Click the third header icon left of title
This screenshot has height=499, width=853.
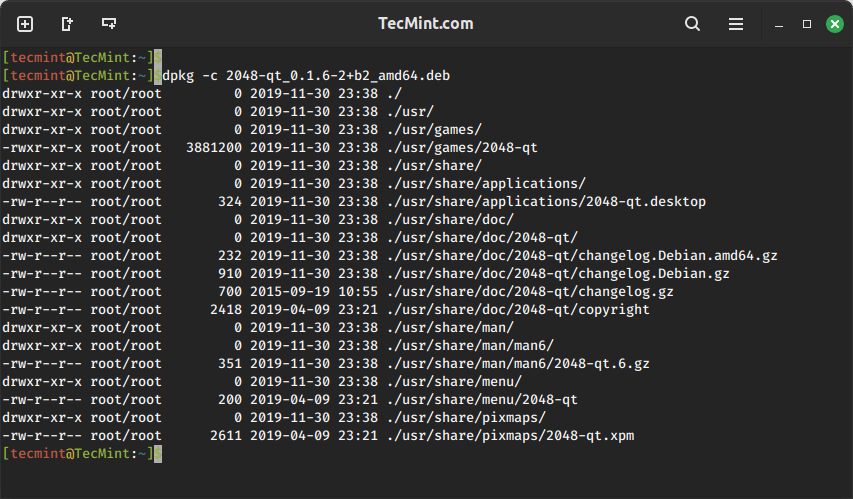pos(109,23)
